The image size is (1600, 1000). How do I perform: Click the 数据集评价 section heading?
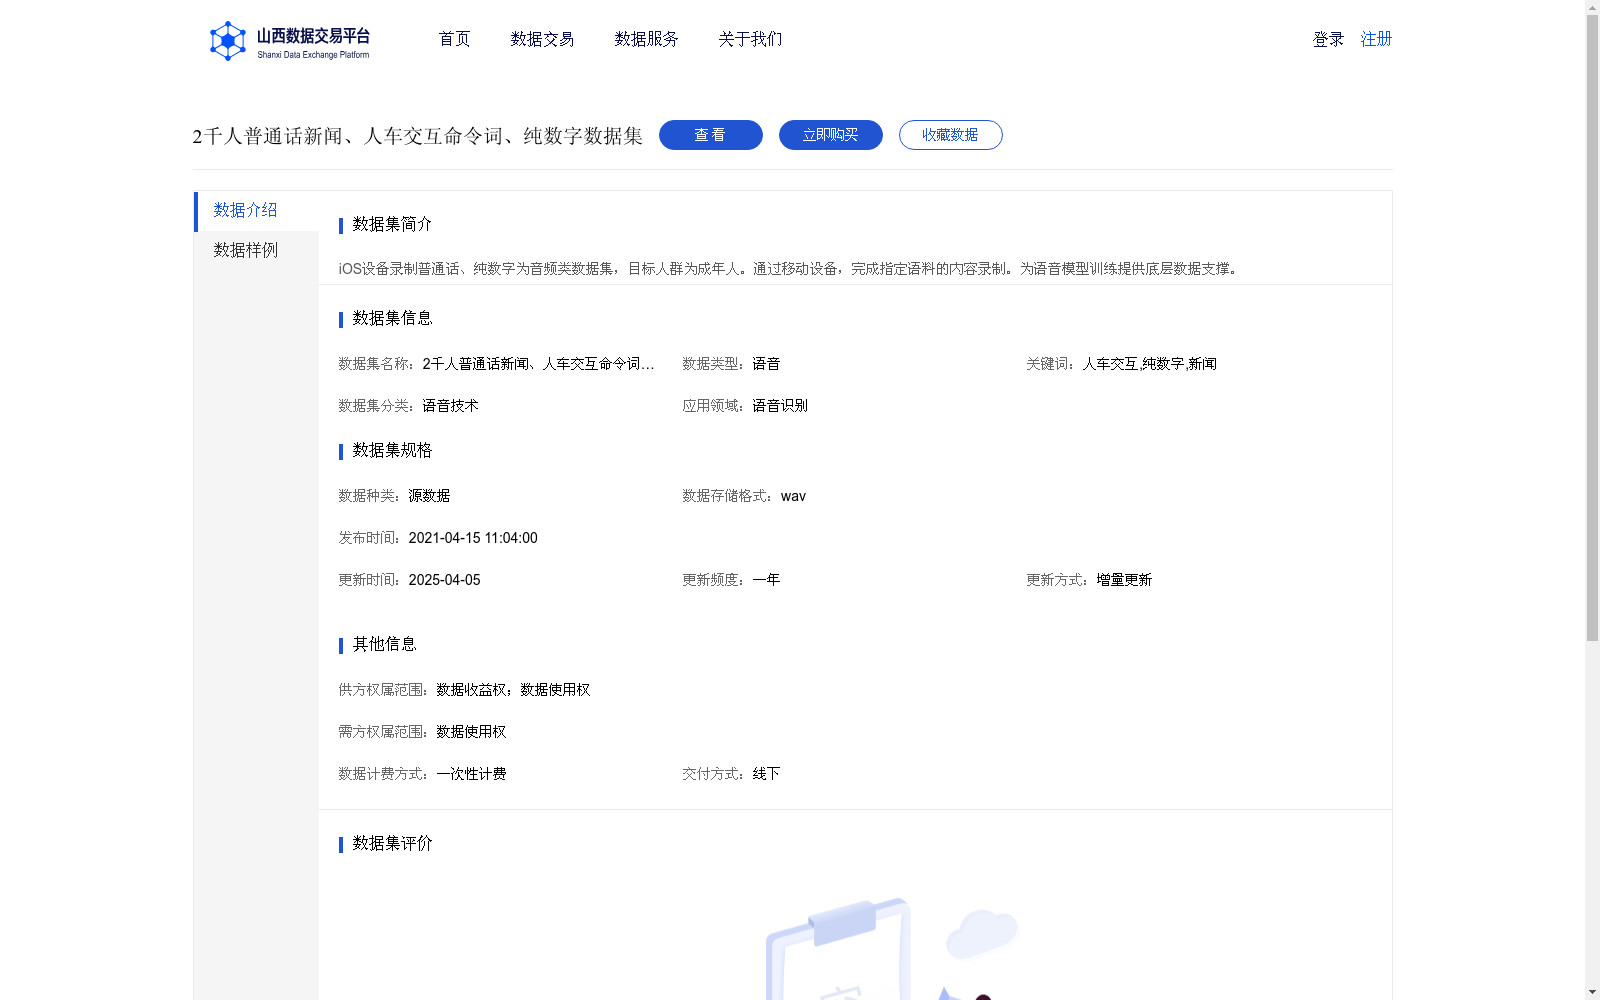(x=392, y=843)
